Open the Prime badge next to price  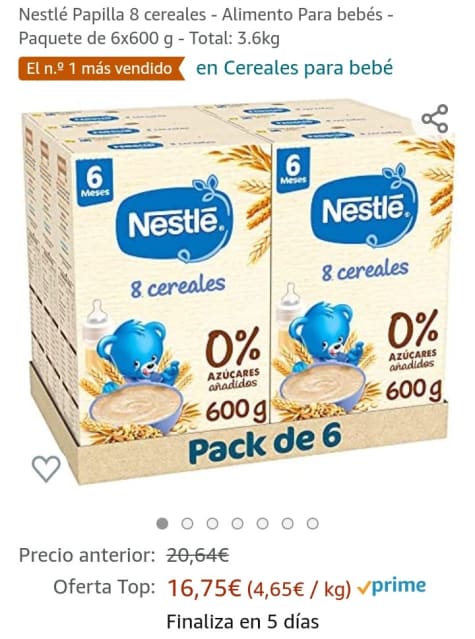(391, 587)
